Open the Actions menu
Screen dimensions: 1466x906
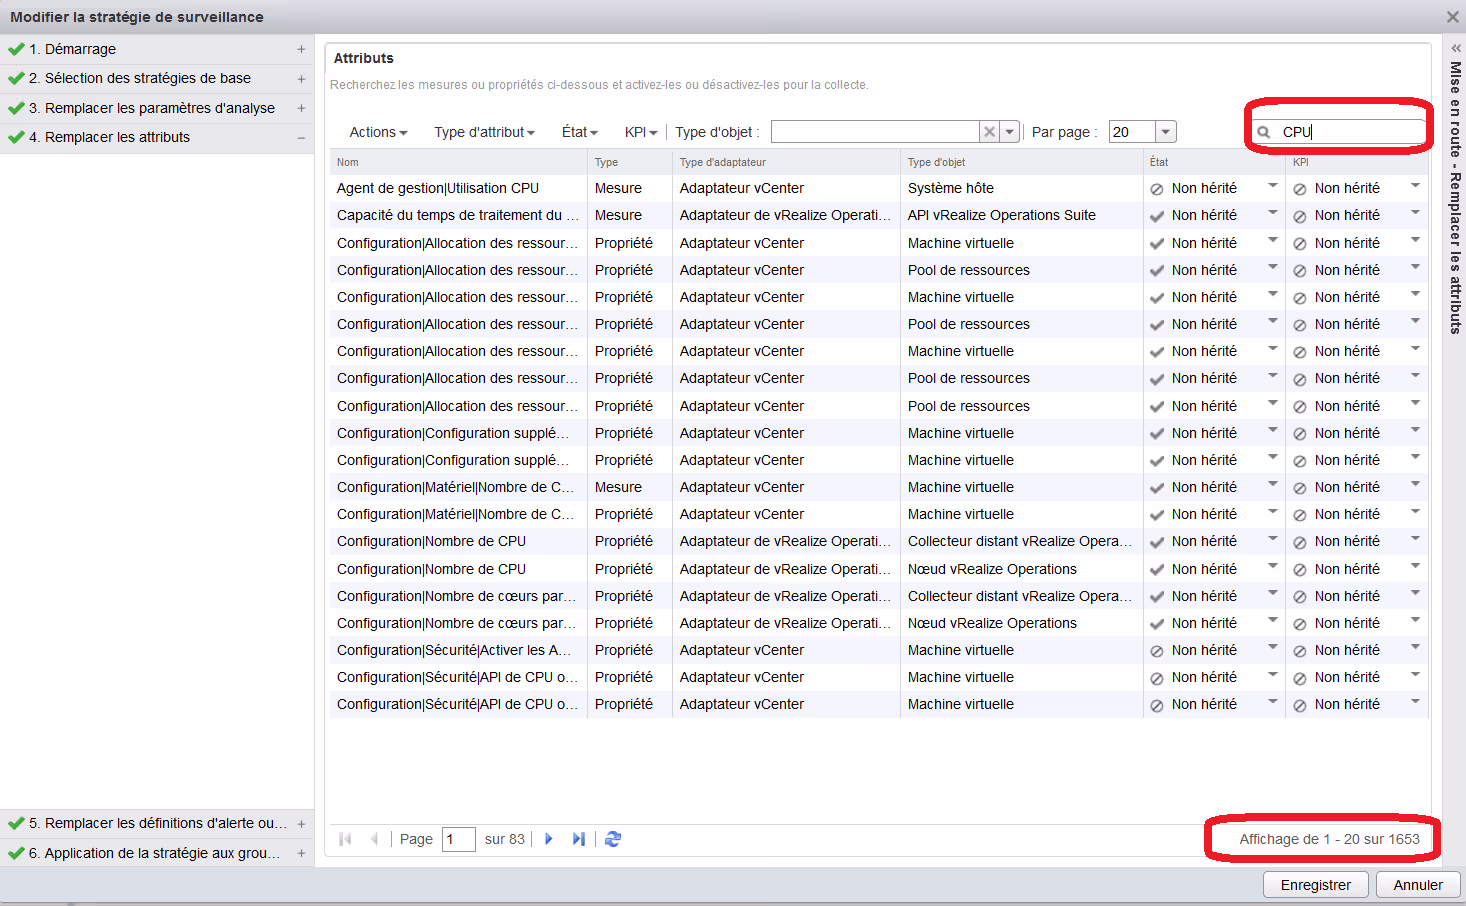(378, 132)
